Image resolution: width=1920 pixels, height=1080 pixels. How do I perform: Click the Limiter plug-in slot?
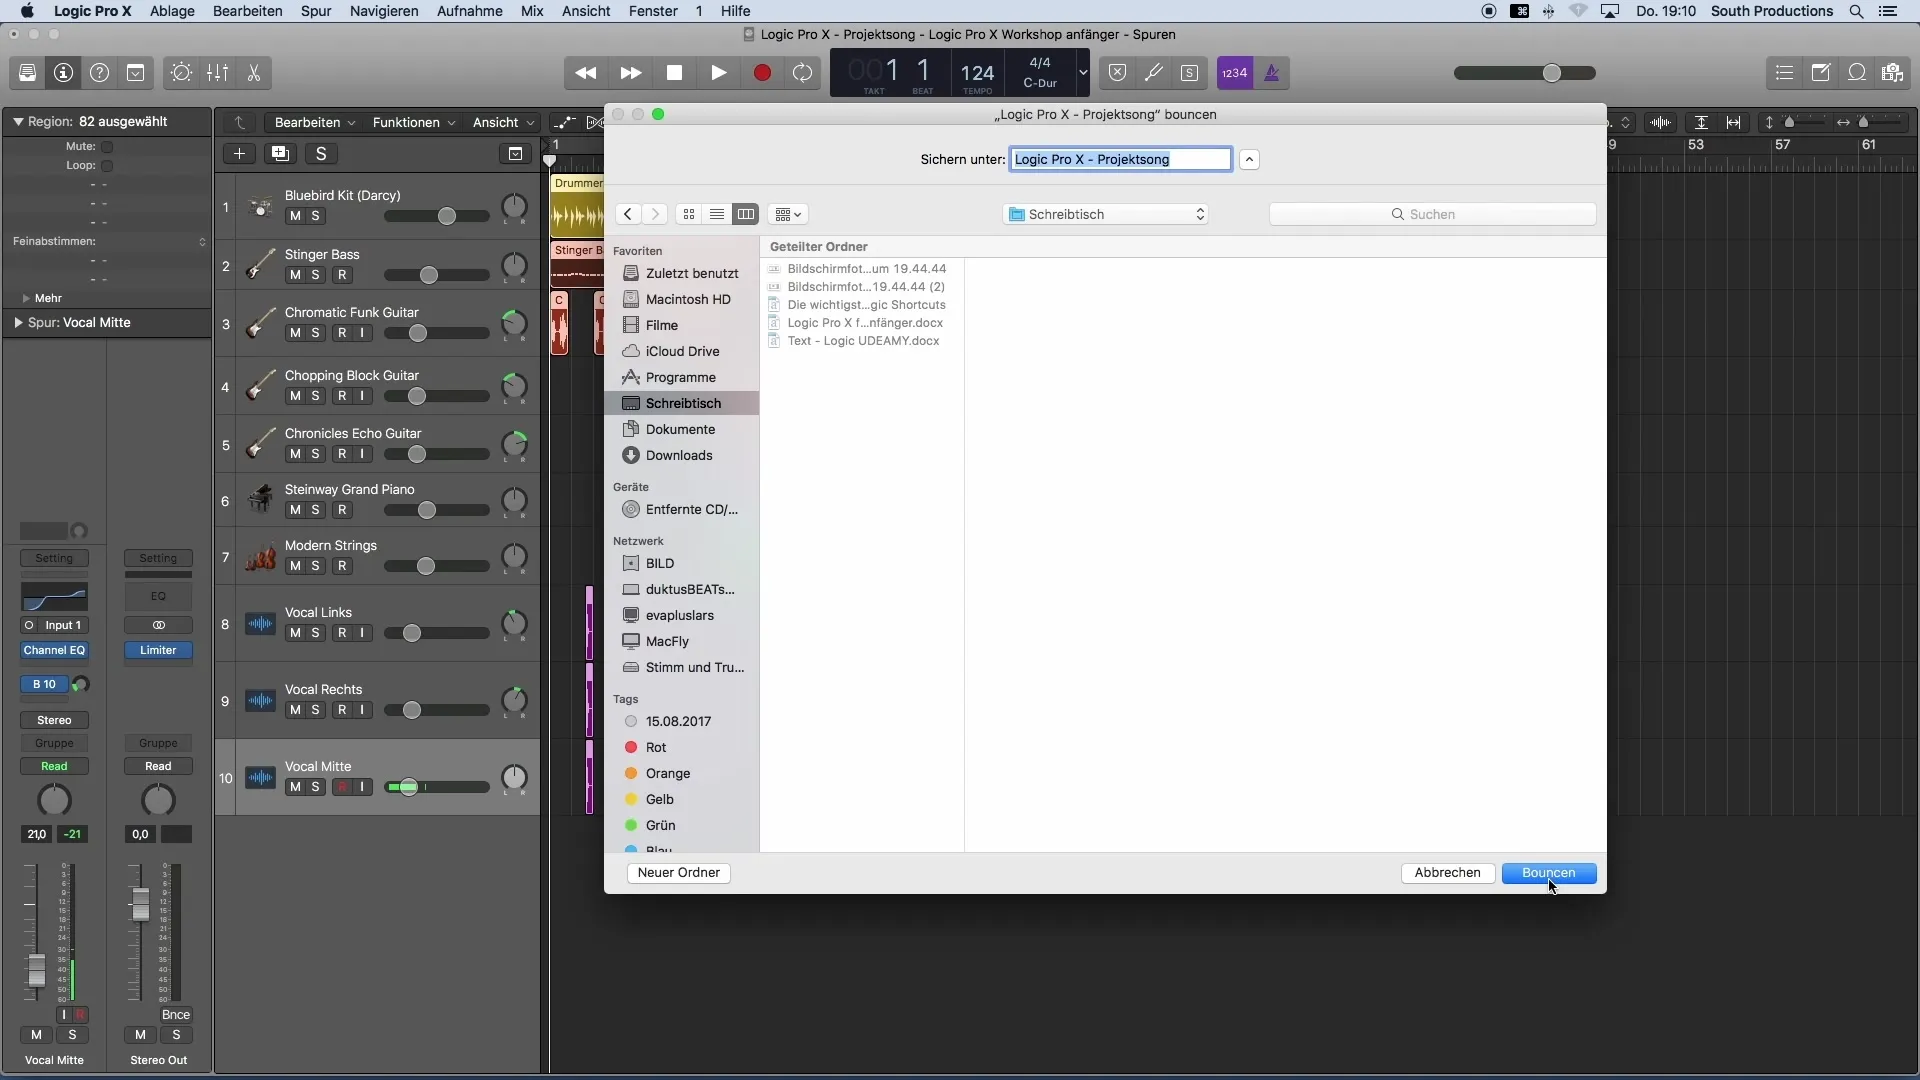click(x=158, y=650)
